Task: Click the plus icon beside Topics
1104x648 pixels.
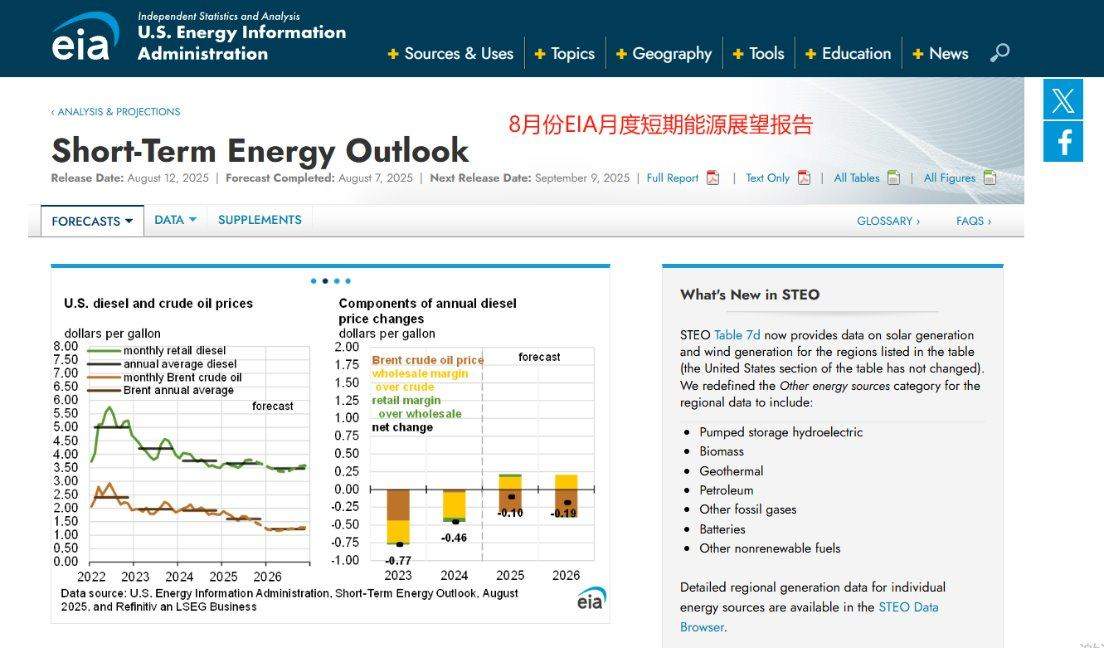Action: [x=540, y=54]
